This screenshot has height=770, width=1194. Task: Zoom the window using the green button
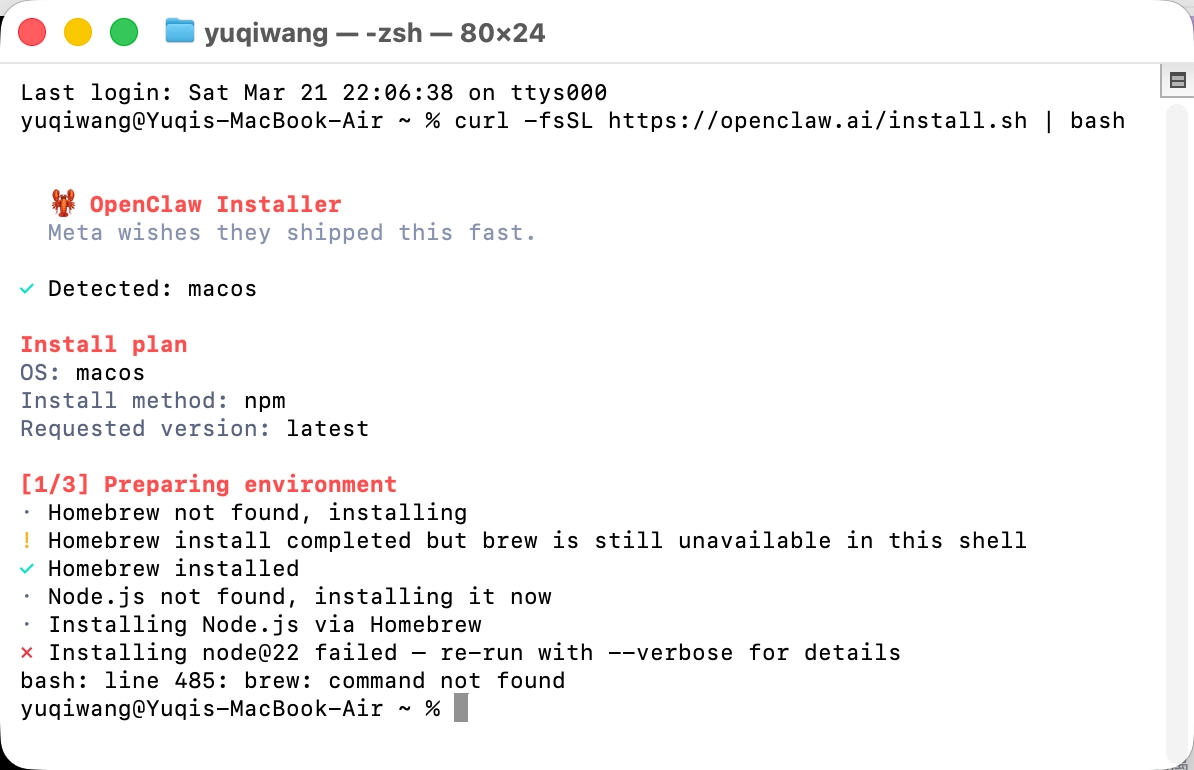tap(123, 32)
